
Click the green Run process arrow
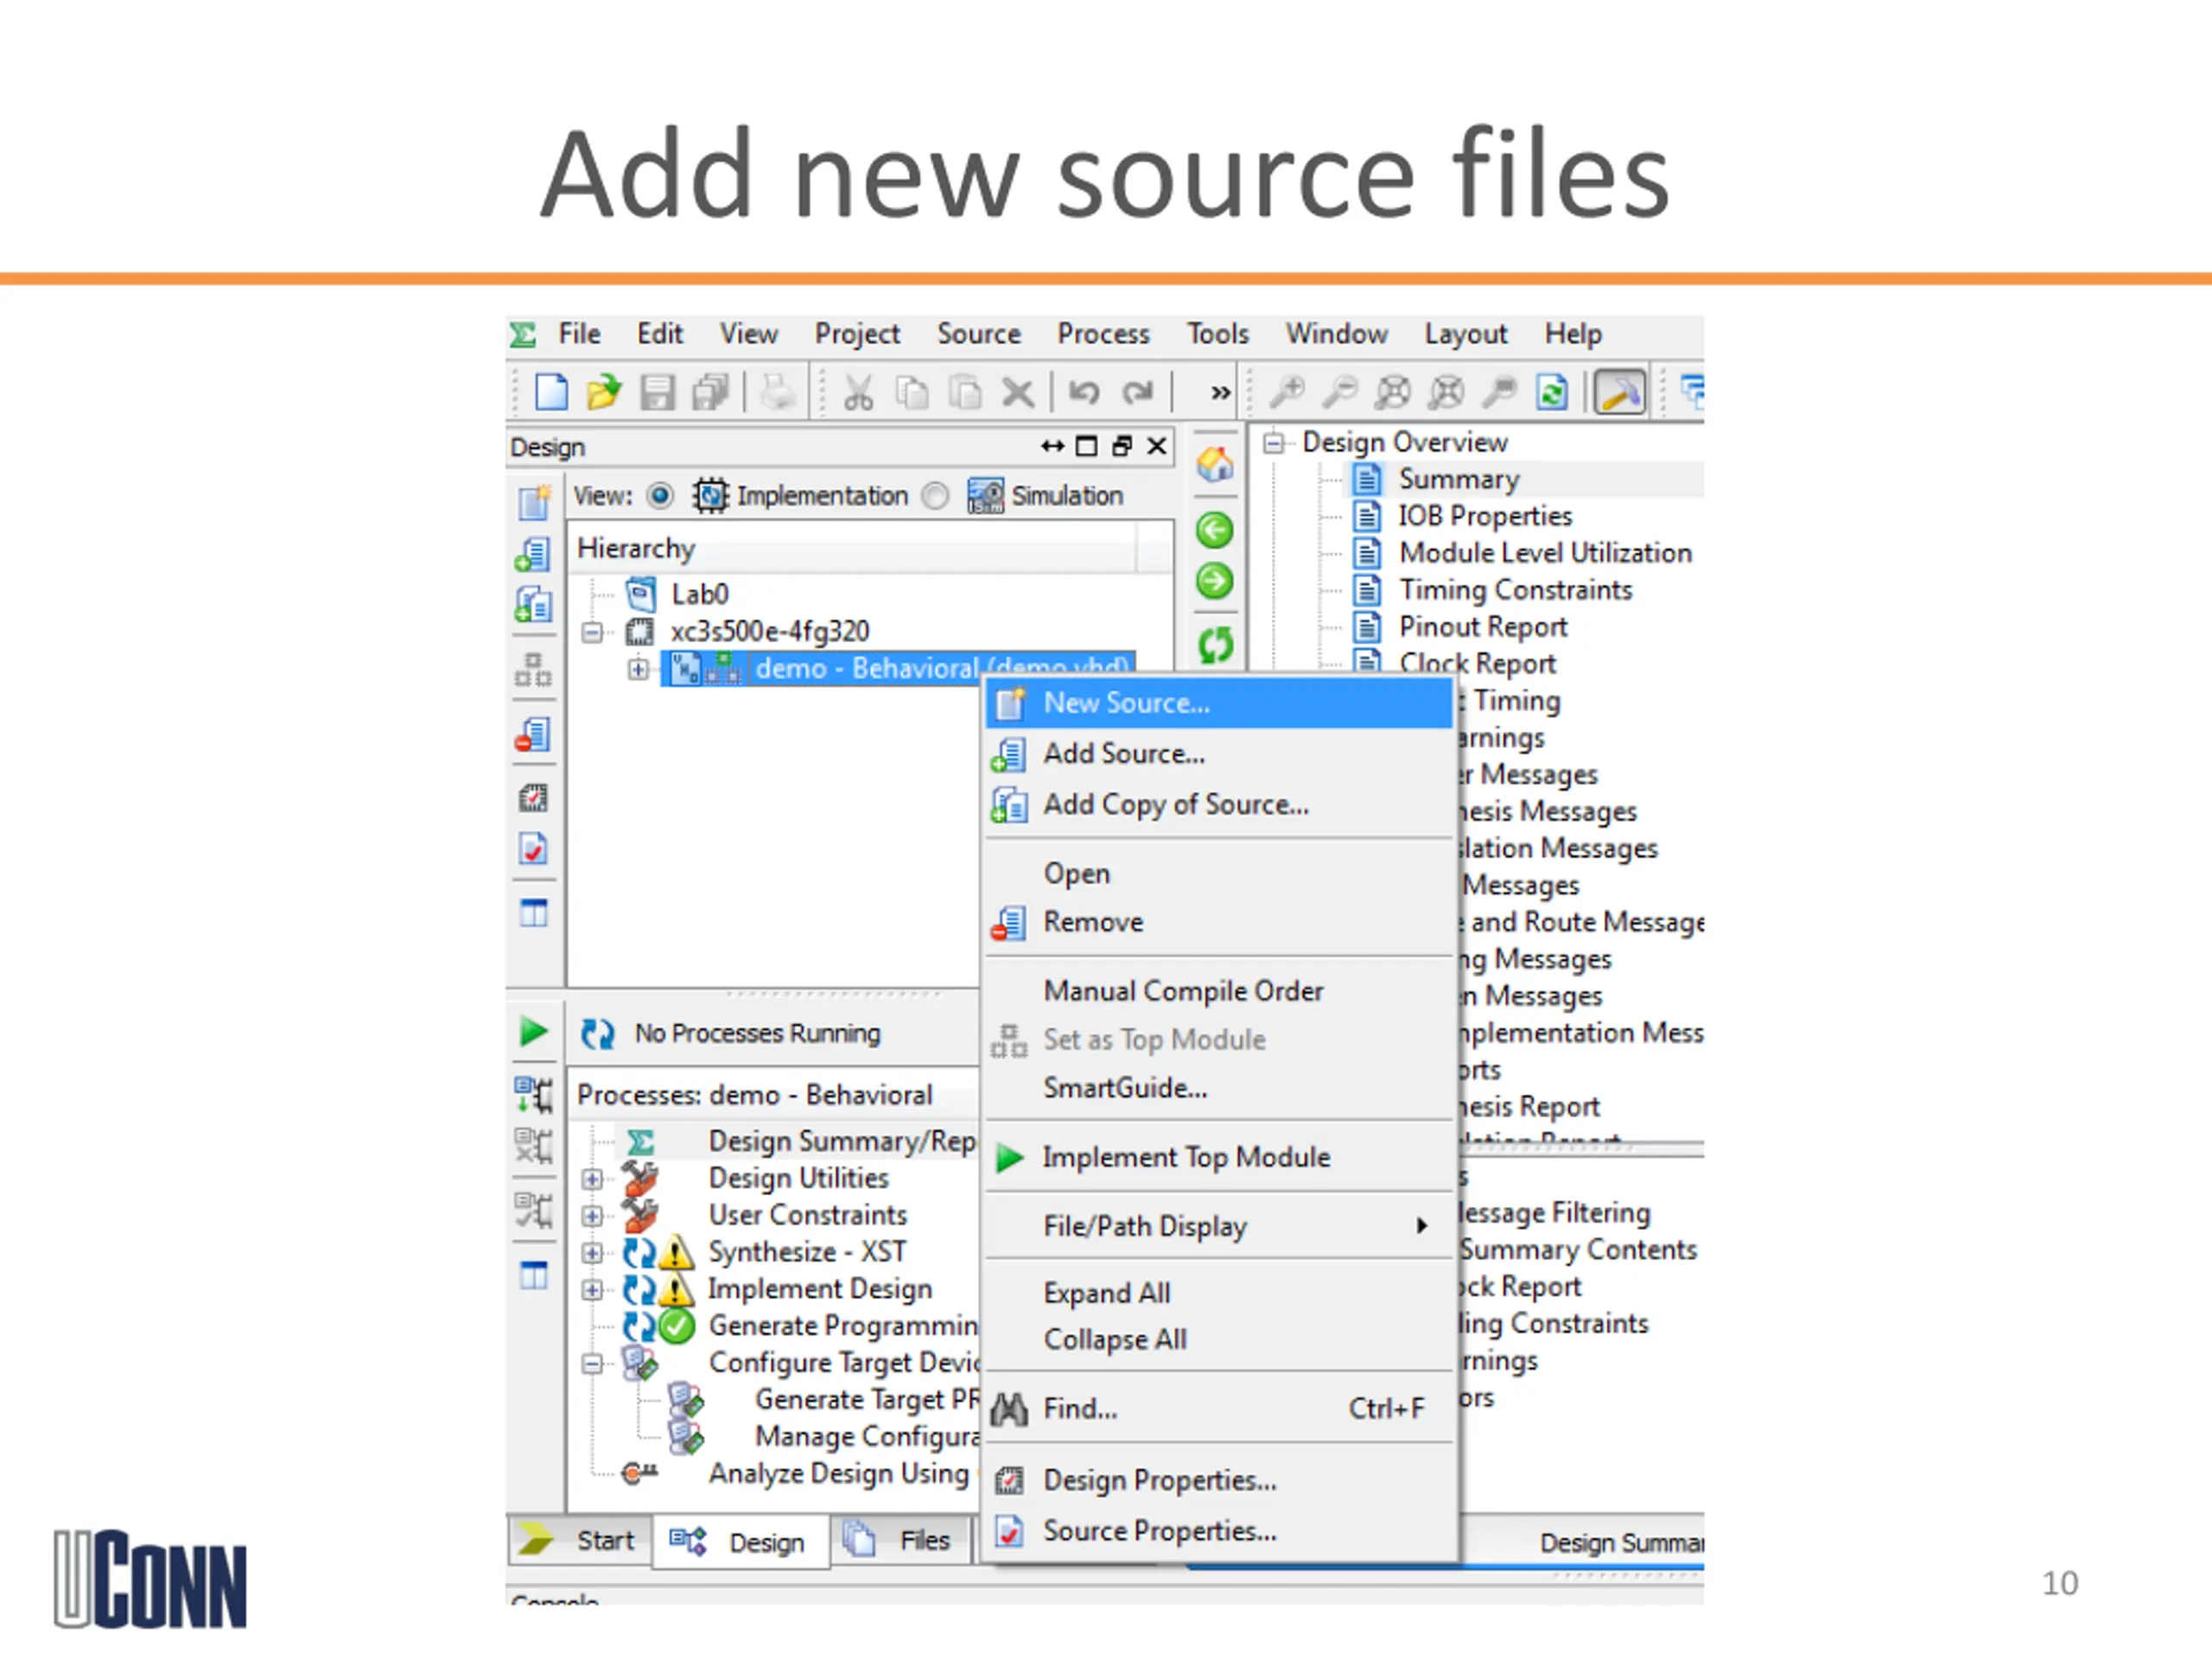(533, 1031)
